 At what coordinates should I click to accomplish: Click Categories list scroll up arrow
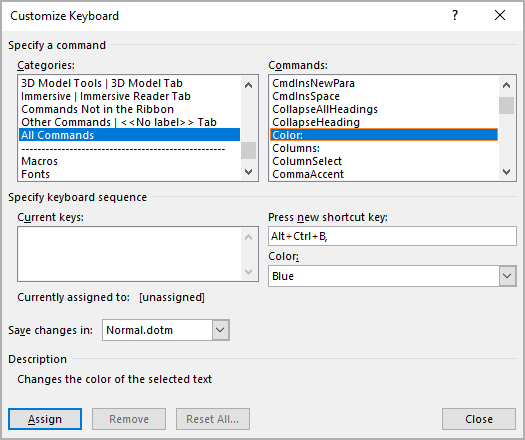[x=248, y=85]
